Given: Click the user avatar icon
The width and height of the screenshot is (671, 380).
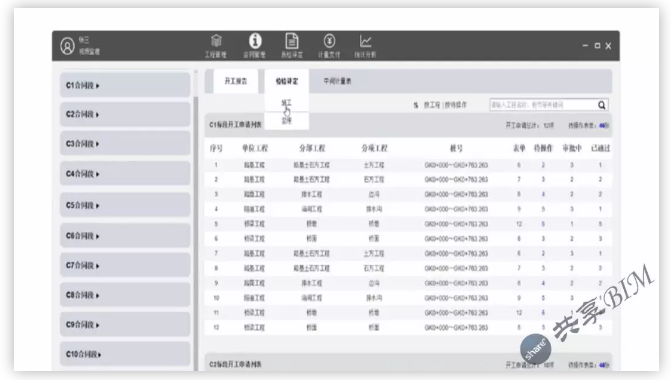Looking at the screenshot, I should click(x=67, y=46).
